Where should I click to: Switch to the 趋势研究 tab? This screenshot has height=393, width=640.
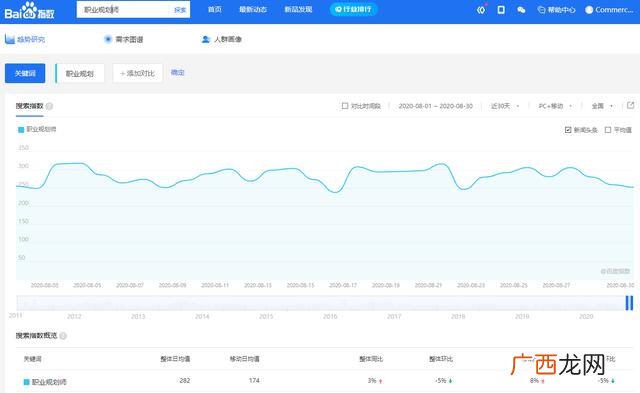25,39
